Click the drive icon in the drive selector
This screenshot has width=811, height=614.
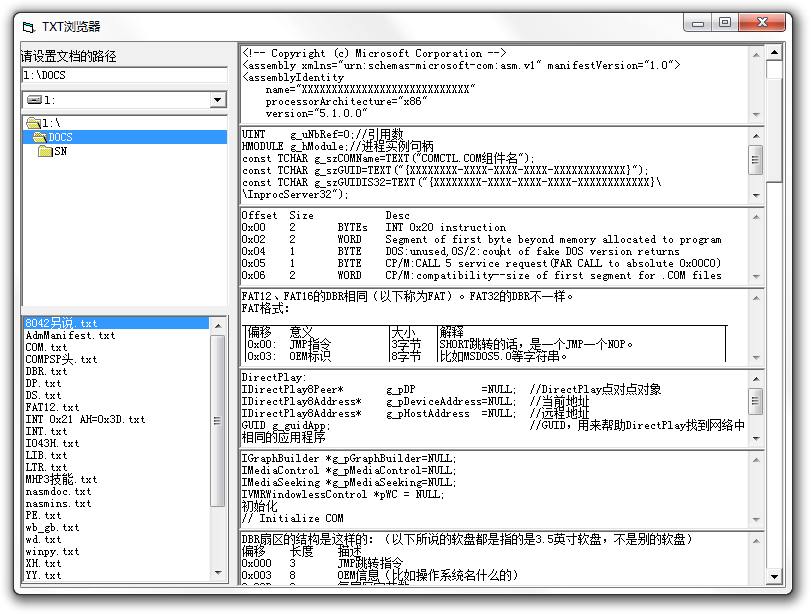(34, 100)
